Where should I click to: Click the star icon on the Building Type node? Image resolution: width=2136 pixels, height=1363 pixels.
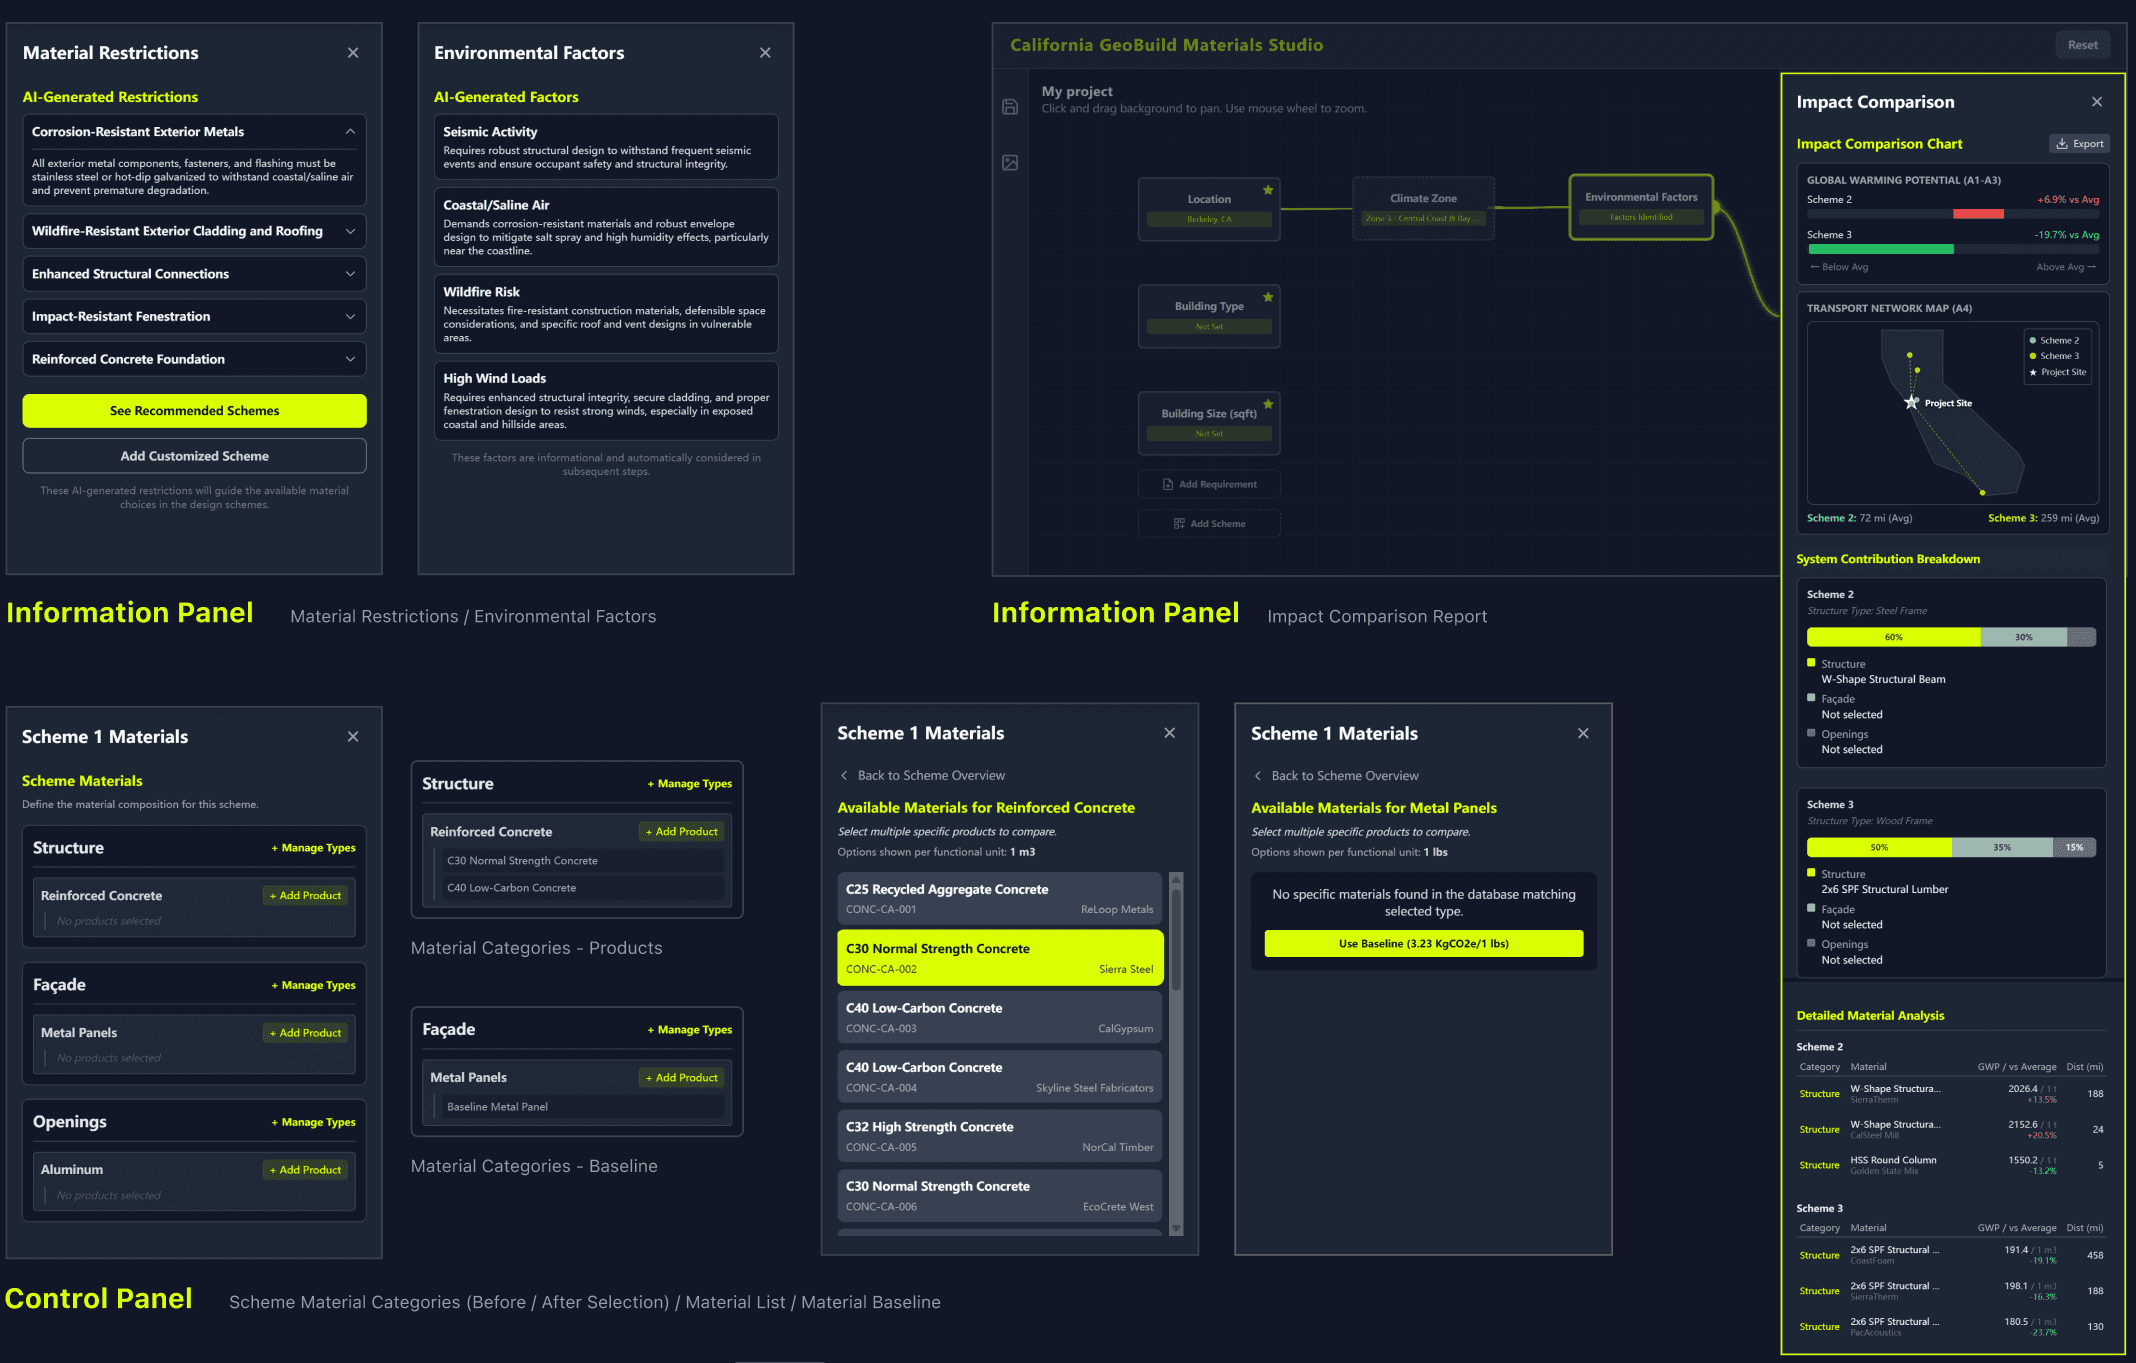1268,297
